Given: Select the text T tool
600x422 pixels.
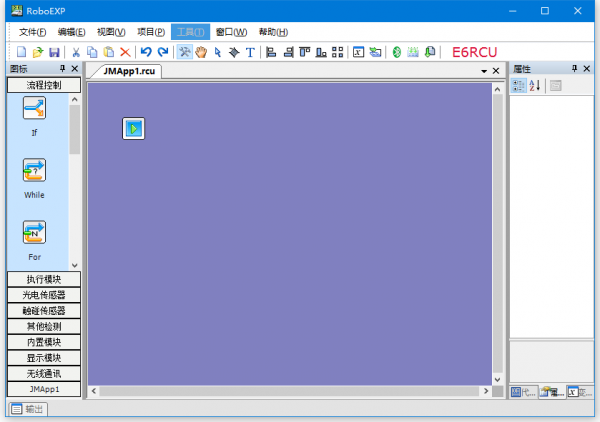Looking at the screenshot, I should (x=249, y=52).
